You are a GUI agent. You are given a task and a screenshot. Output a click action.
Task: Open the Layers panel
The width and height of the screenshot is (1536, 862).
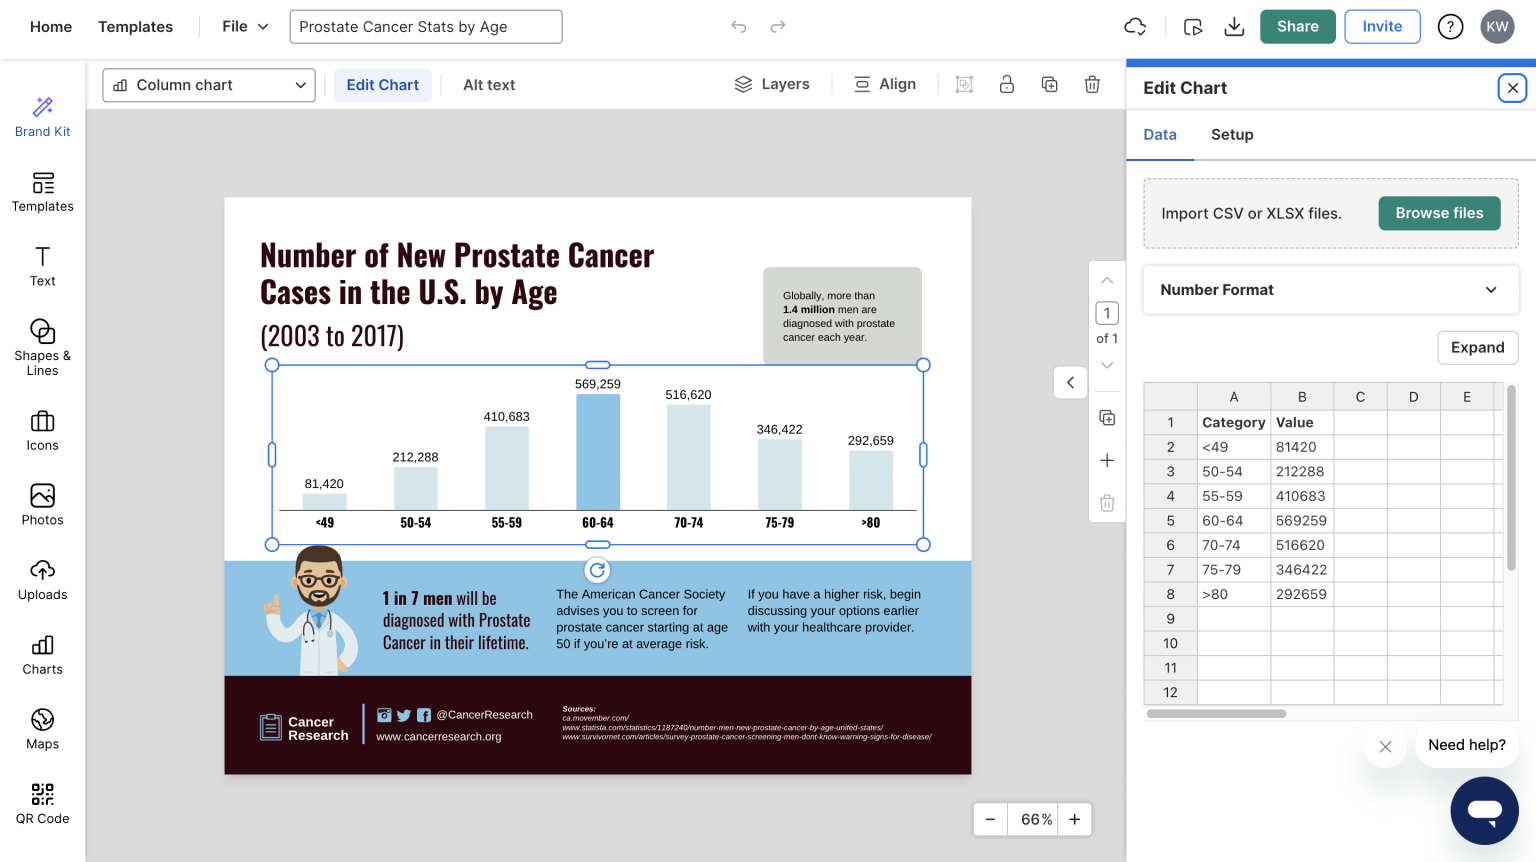click(x=772, y=84)
